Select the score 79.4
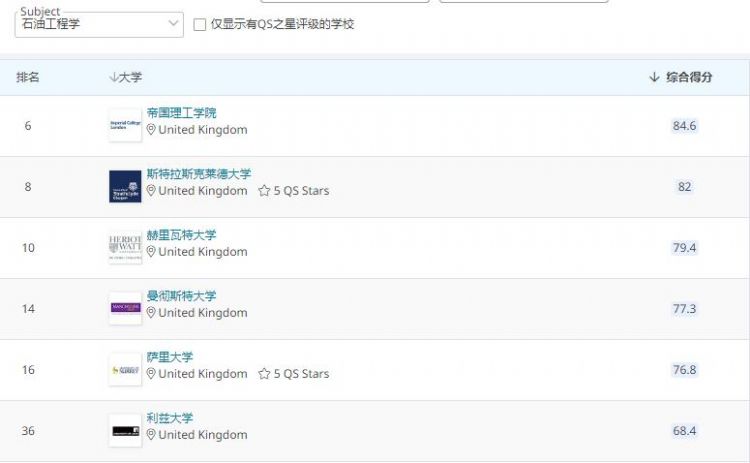This screenshot has width=750, height=463. (684, 248)
